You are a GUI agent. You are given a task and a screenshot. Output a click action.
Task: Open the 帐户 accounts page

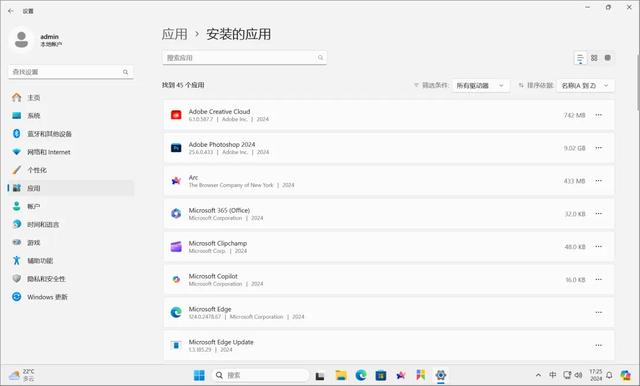(x=70, y=206)
